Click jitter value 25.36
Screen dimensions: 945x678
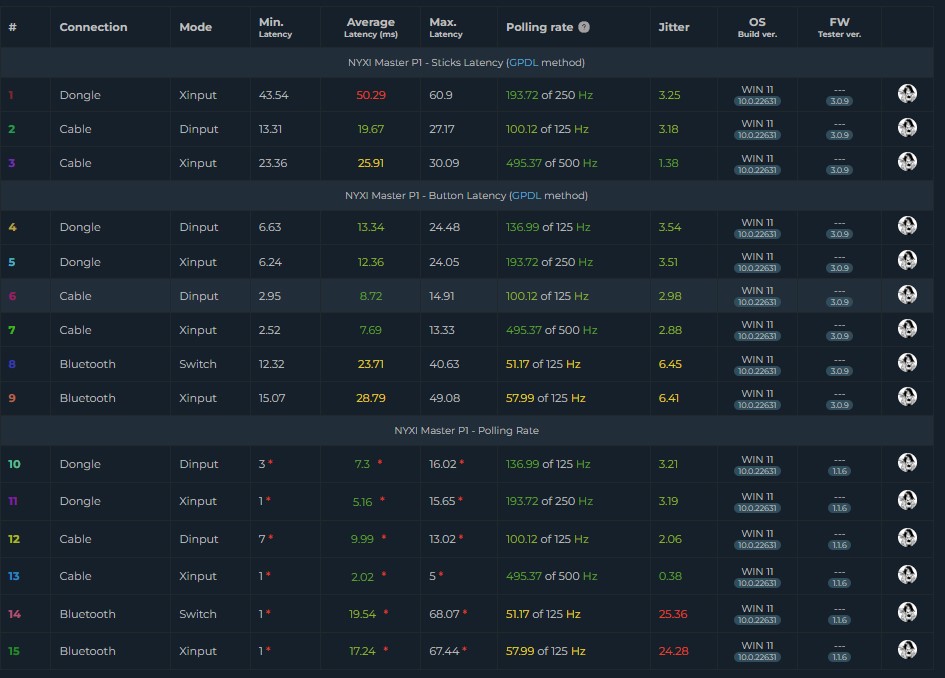click(x=673, y=614)
